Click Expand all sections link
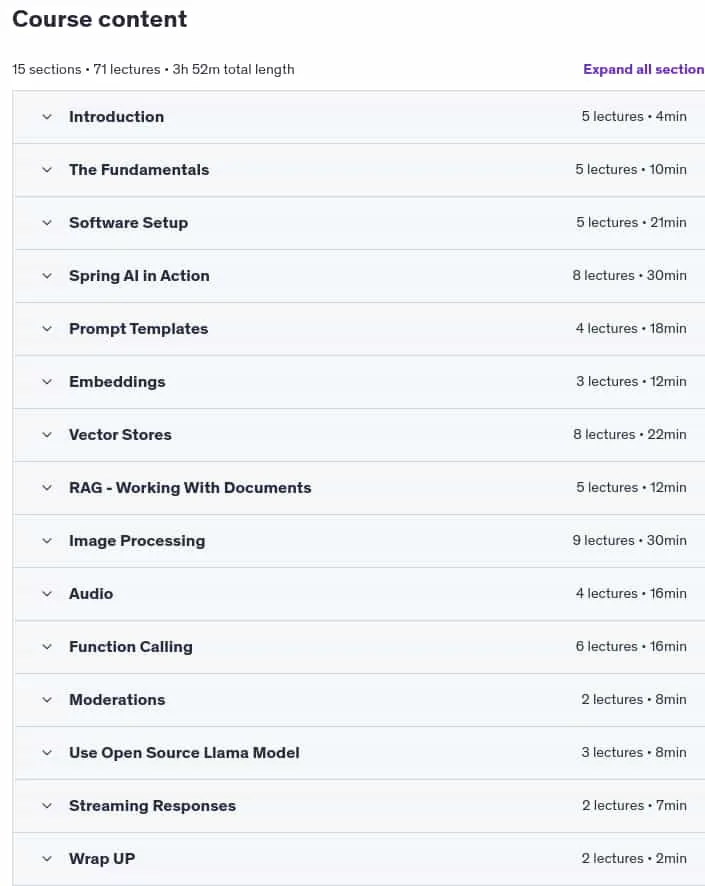The image size is (705, 886). (x=643, y=70)
